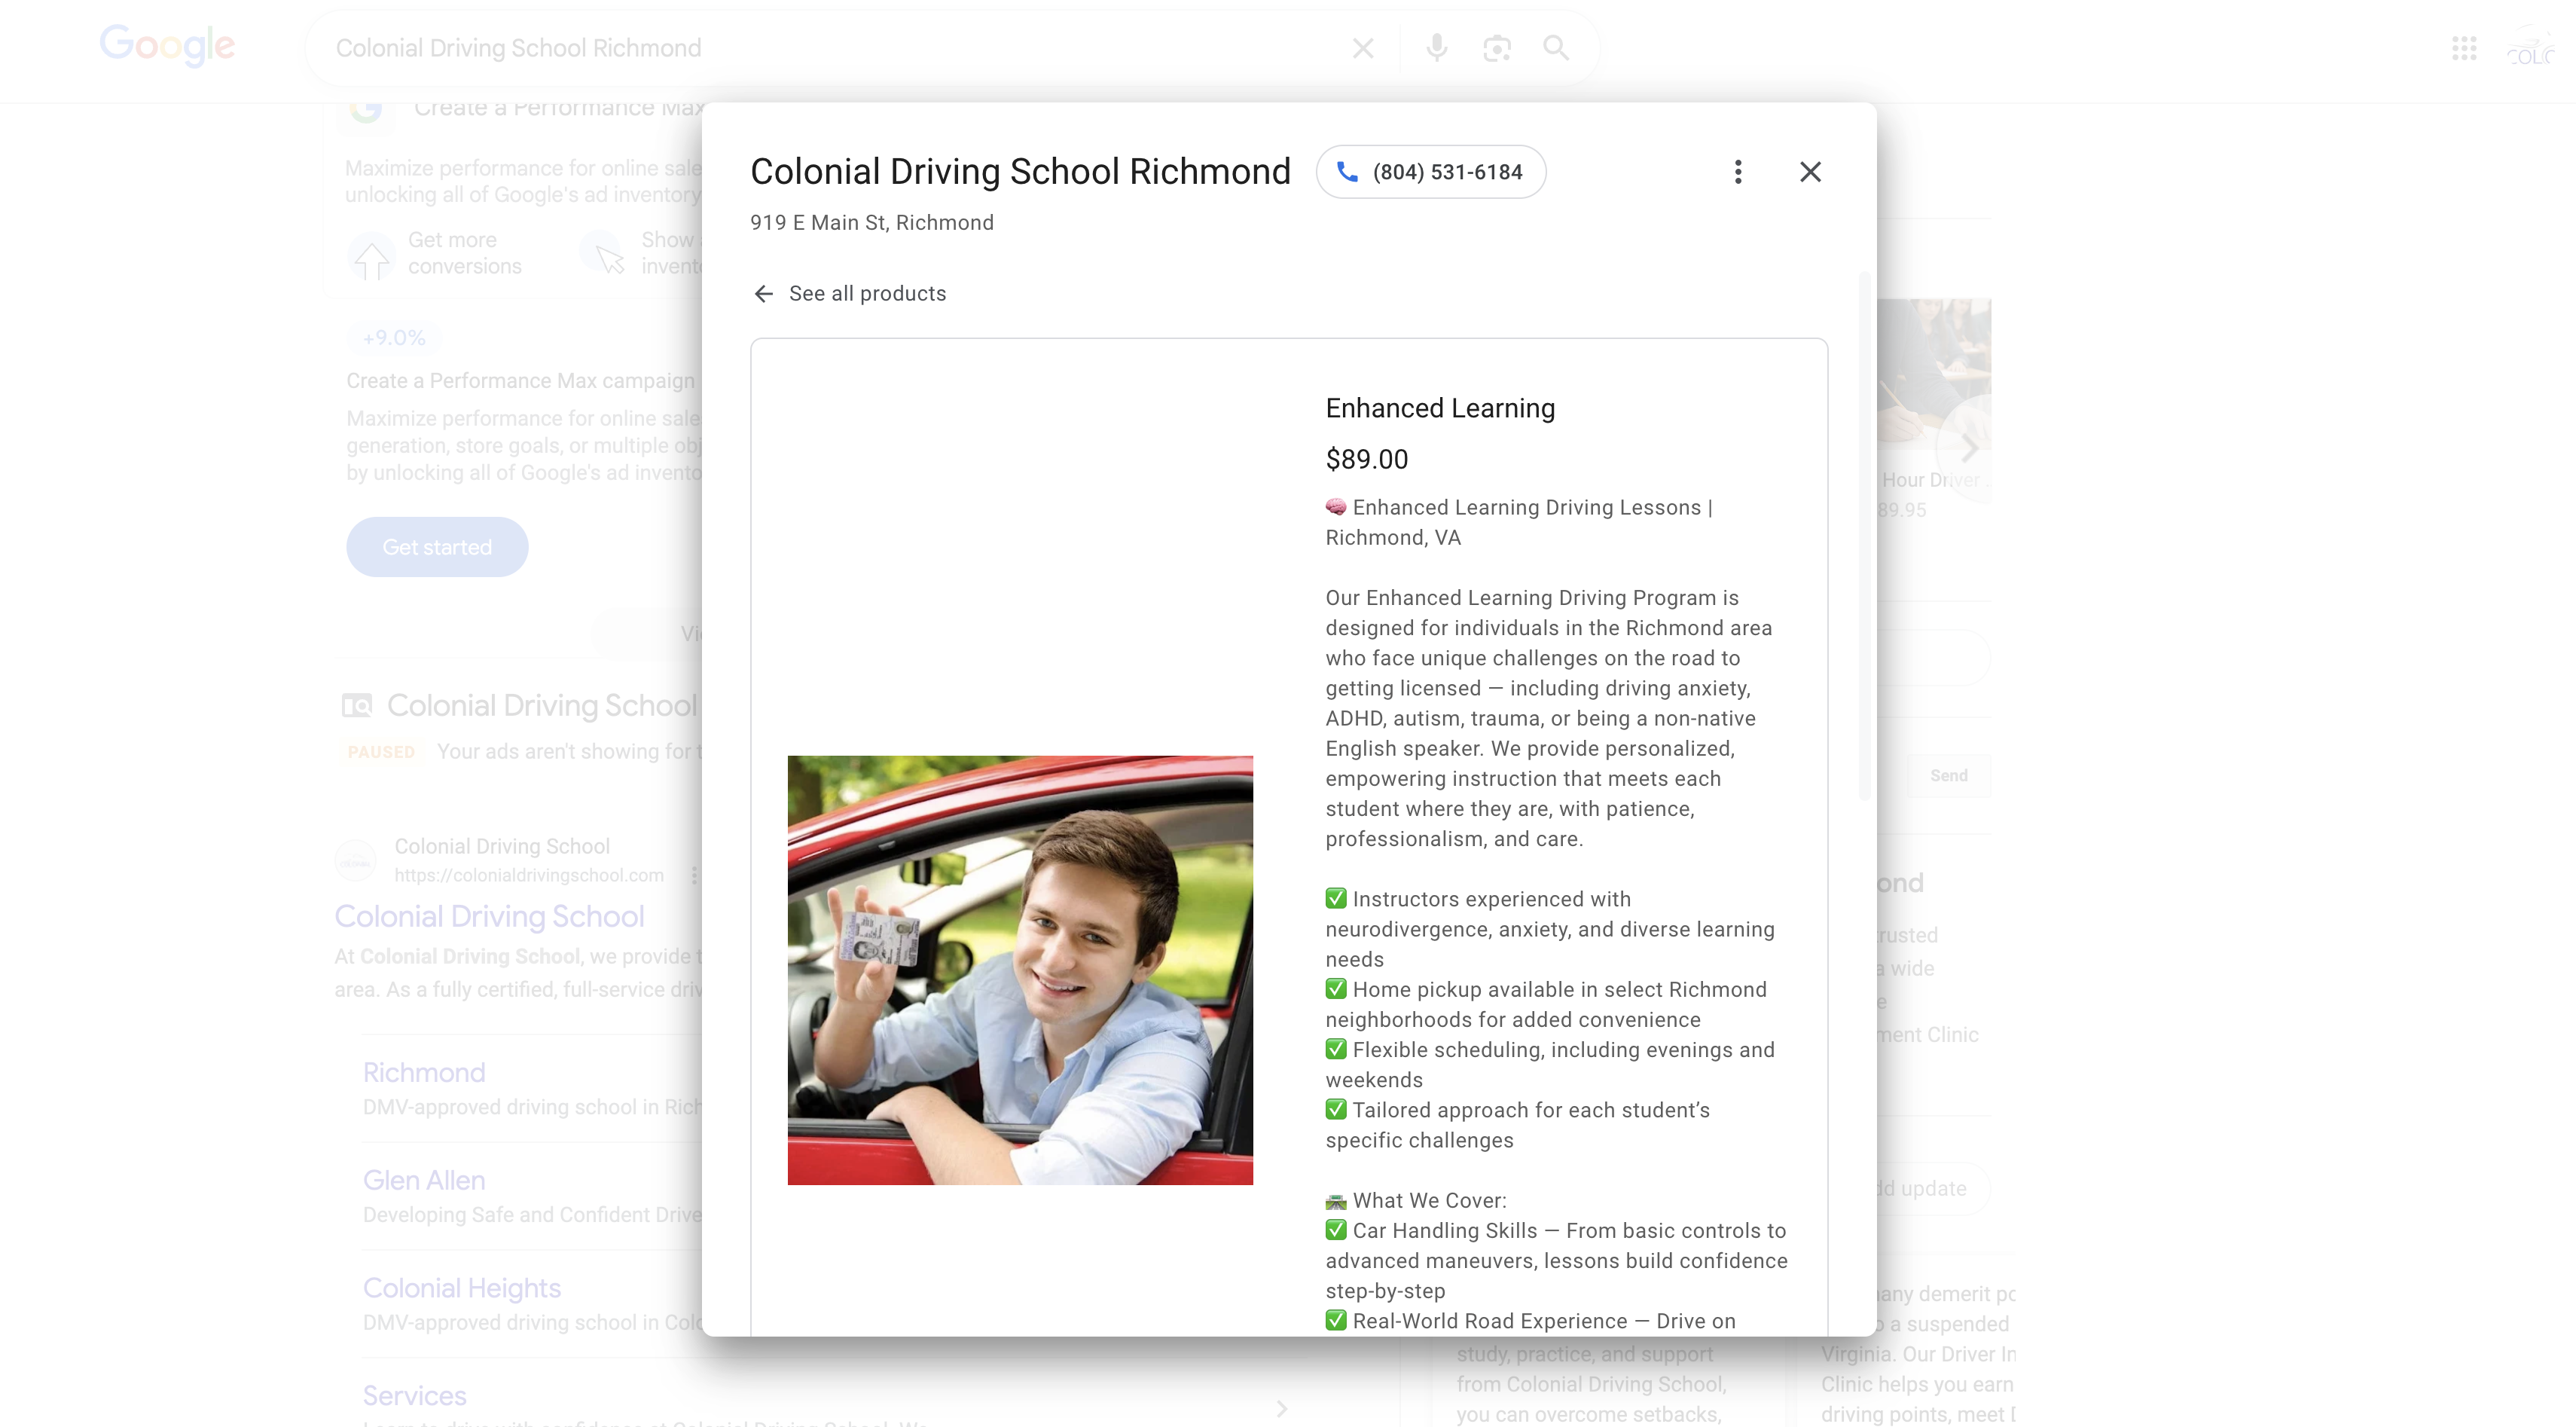The image size is (2576, 1427).
Task: Click the next-arrow on the product carousel
Action: pyautogui.click(x=1968, y=448)
